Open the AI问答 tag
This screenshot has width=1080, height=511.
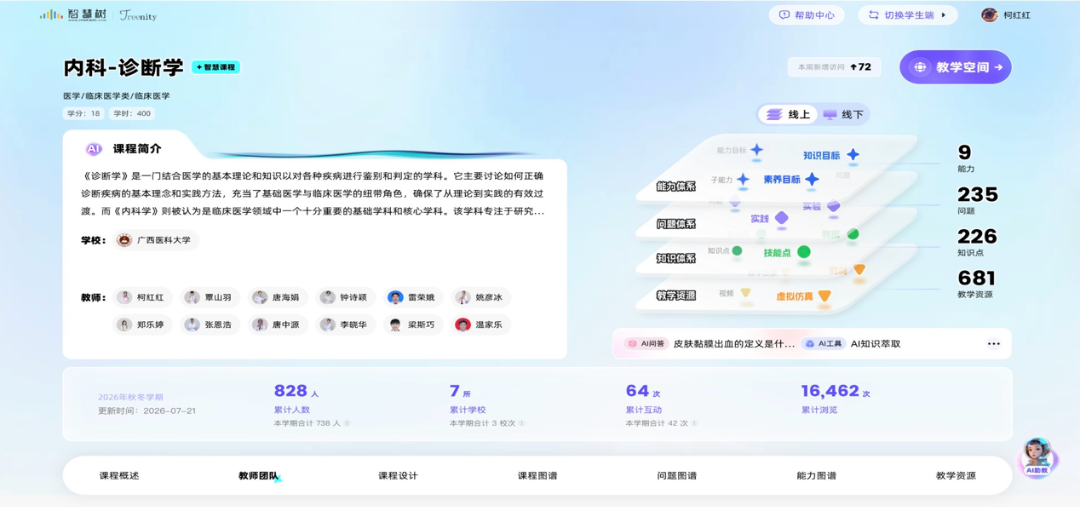coord(645,344)
